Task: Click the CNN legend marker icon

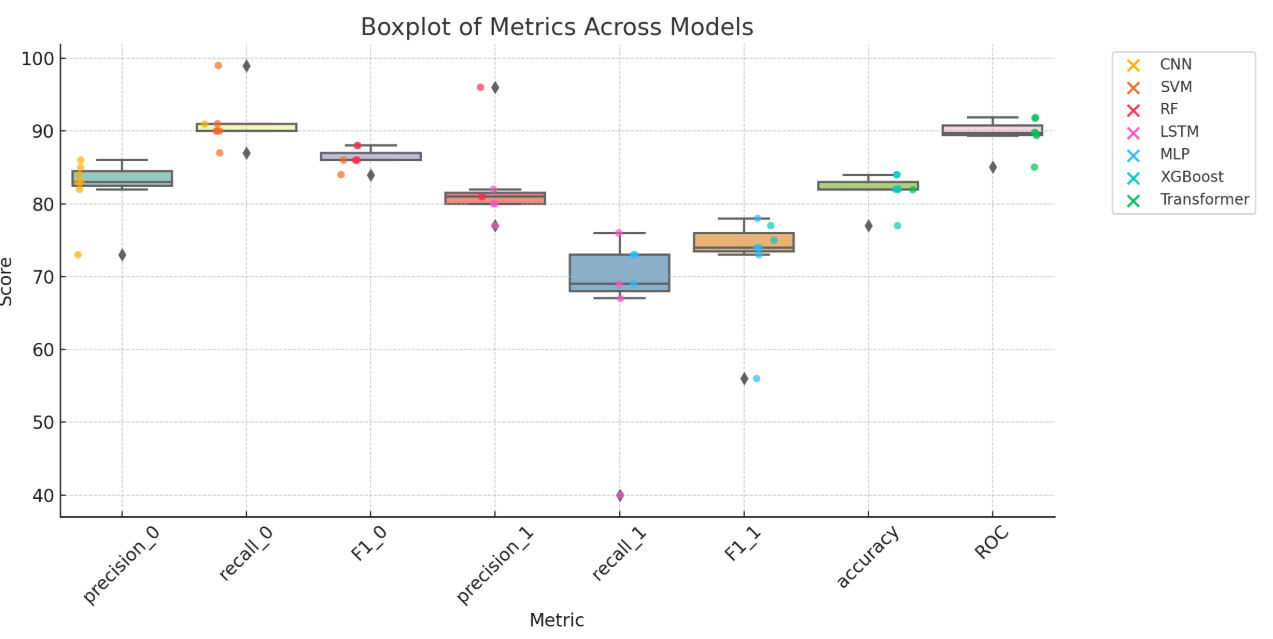Action: 1133,65
